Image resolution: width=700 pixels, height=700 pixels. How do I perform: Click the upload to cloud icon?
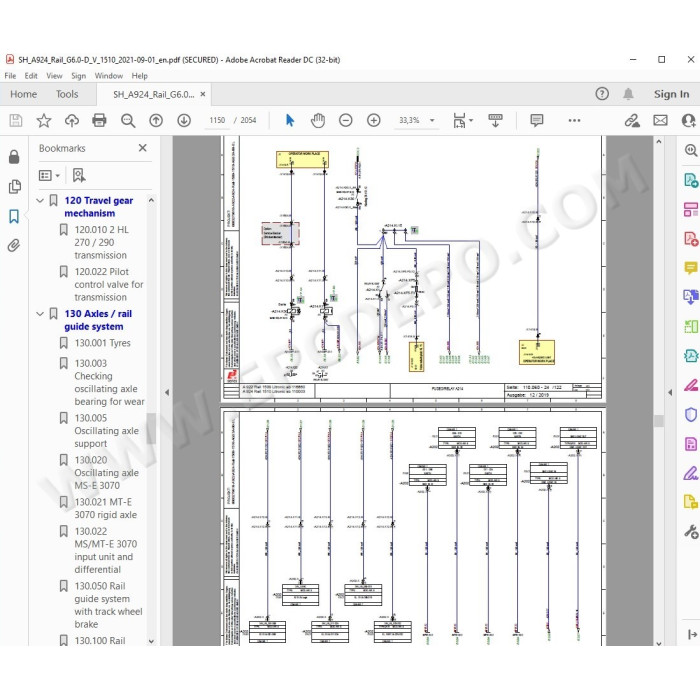coord(72,121)
